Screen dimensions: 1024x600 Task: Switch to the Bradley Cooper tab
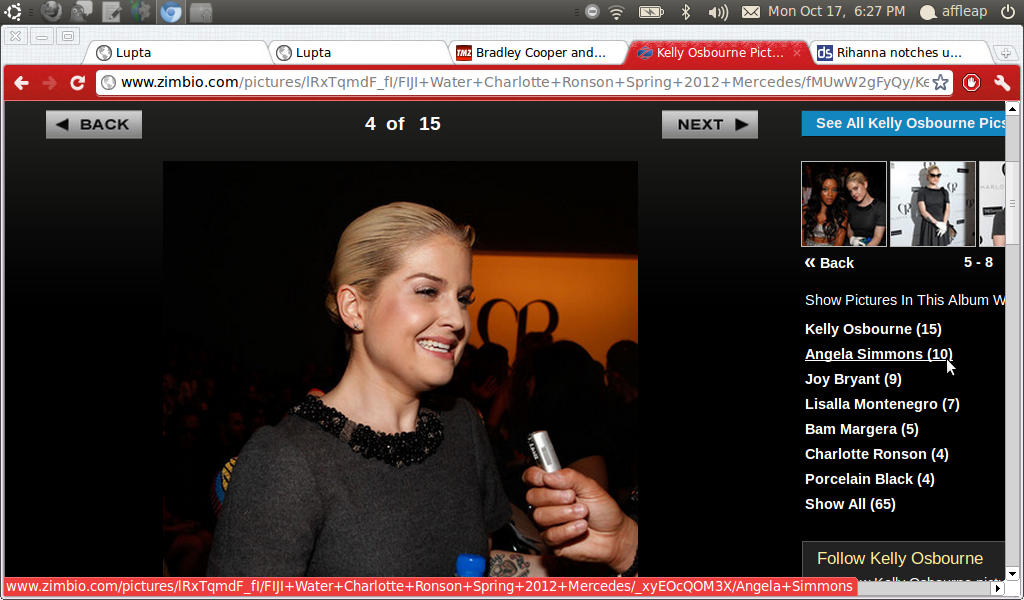537,53
